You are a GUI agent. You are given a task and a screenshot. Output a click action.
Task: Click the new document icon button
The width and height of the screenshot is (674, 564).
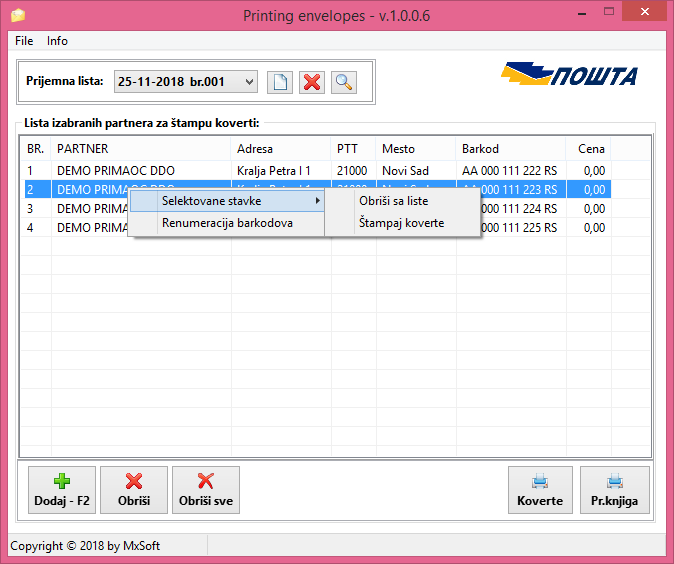coord(280,82)
